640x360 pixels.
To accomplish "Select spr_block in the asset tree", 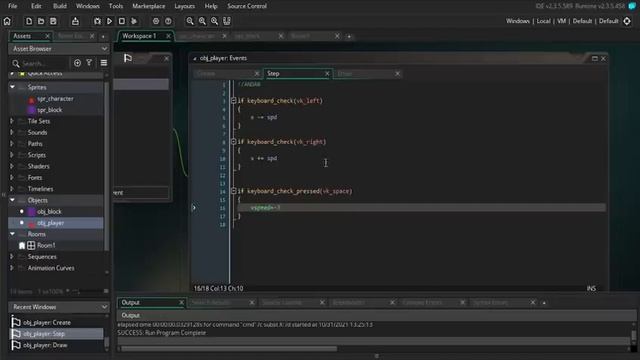I will [x=49, y=110].
